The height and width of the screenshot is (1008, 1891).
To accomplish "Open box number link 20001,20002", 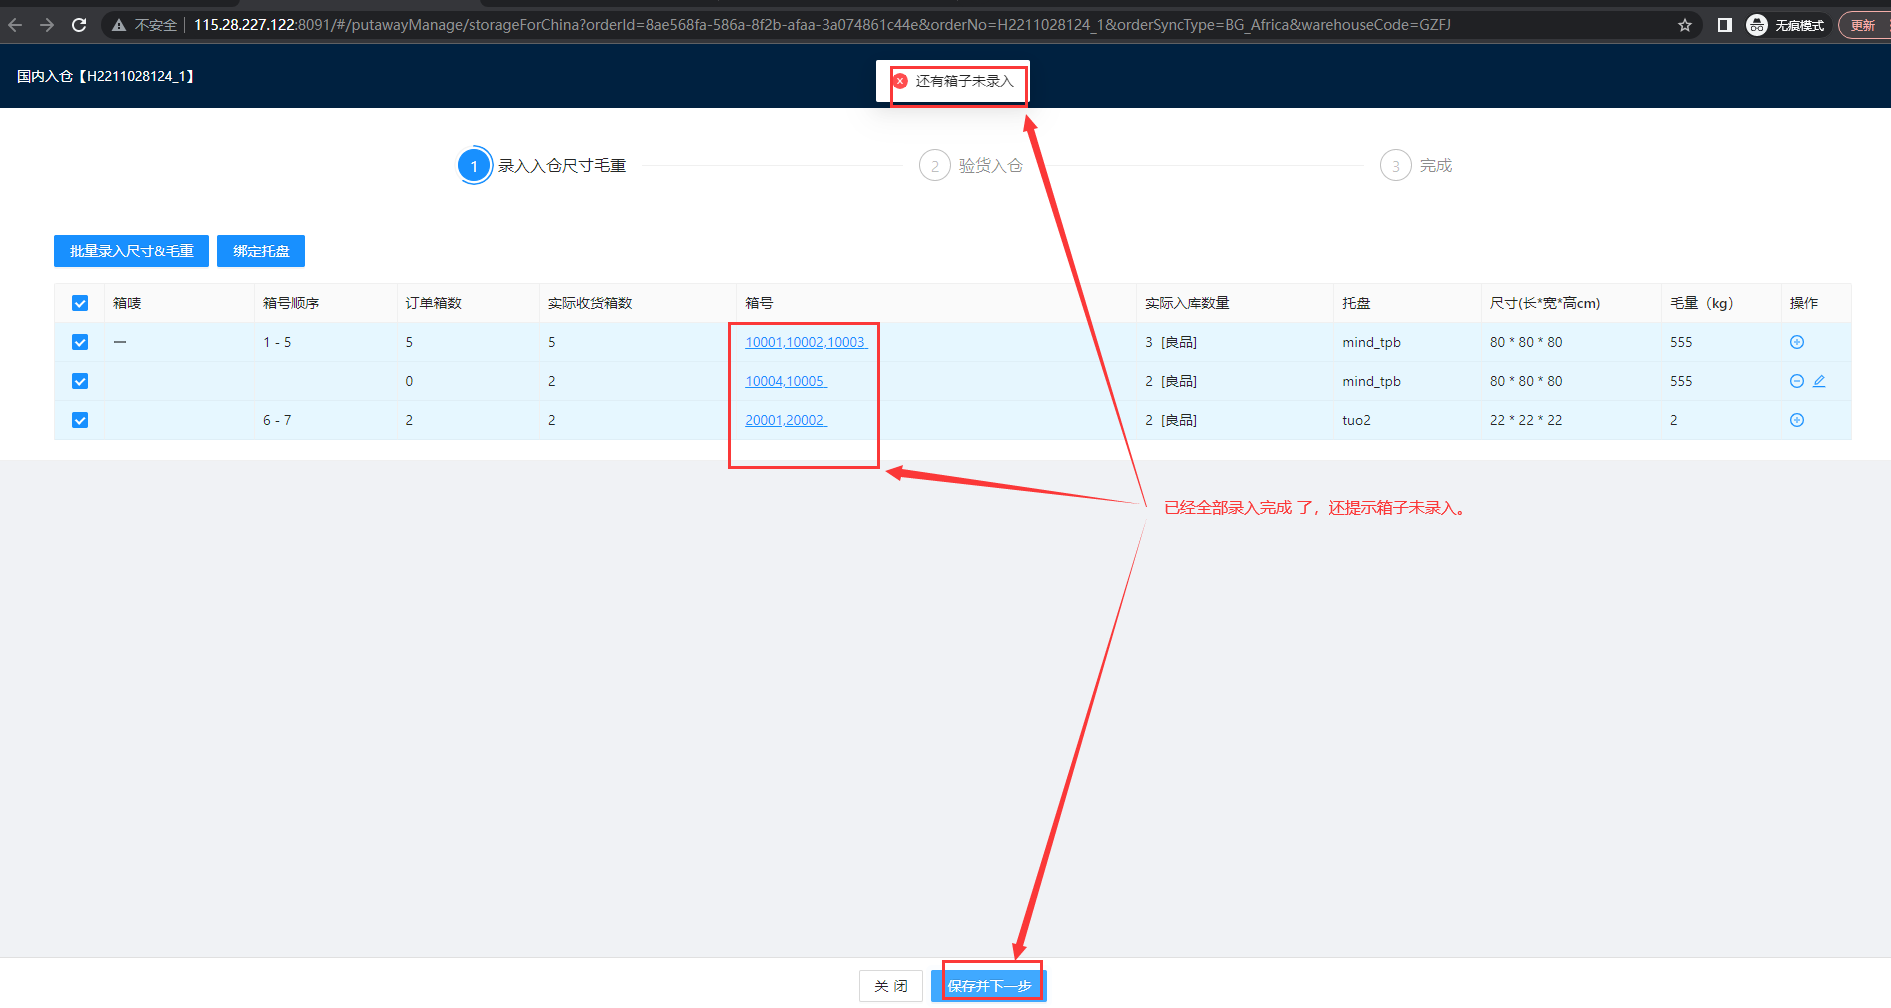I will click(785, 420).
